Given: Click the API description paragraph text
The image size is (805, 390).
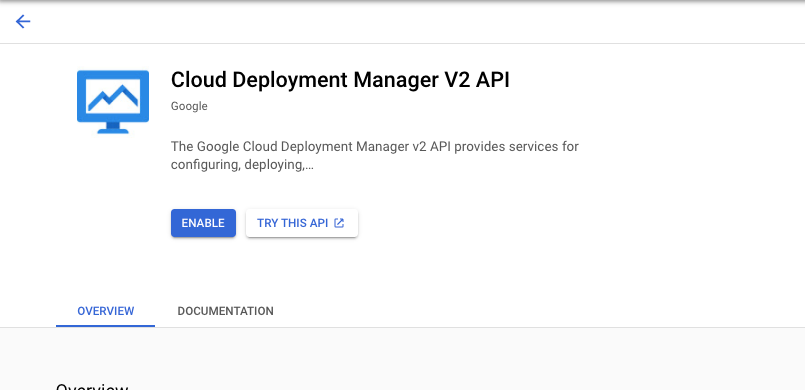Looking at the screenshot, I should coord(375,155).
